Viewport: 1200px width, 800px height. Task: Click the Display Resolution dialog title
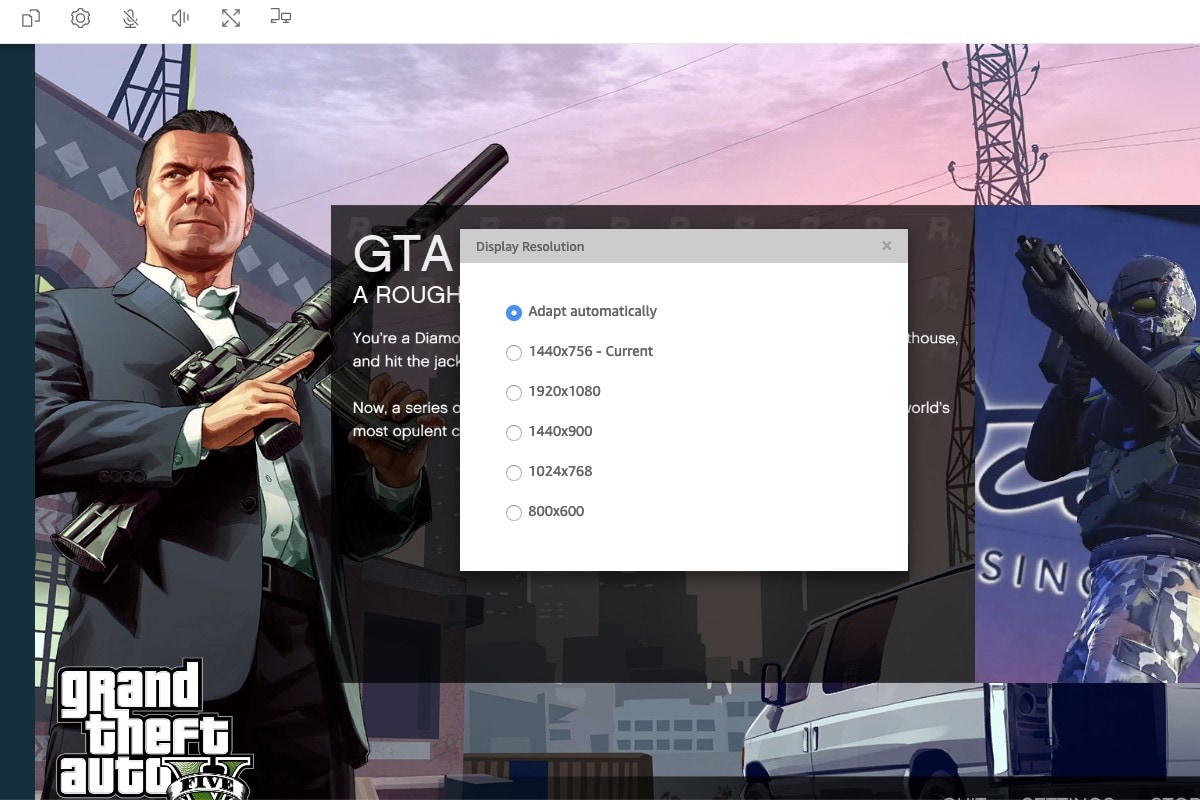pos(530,247)
